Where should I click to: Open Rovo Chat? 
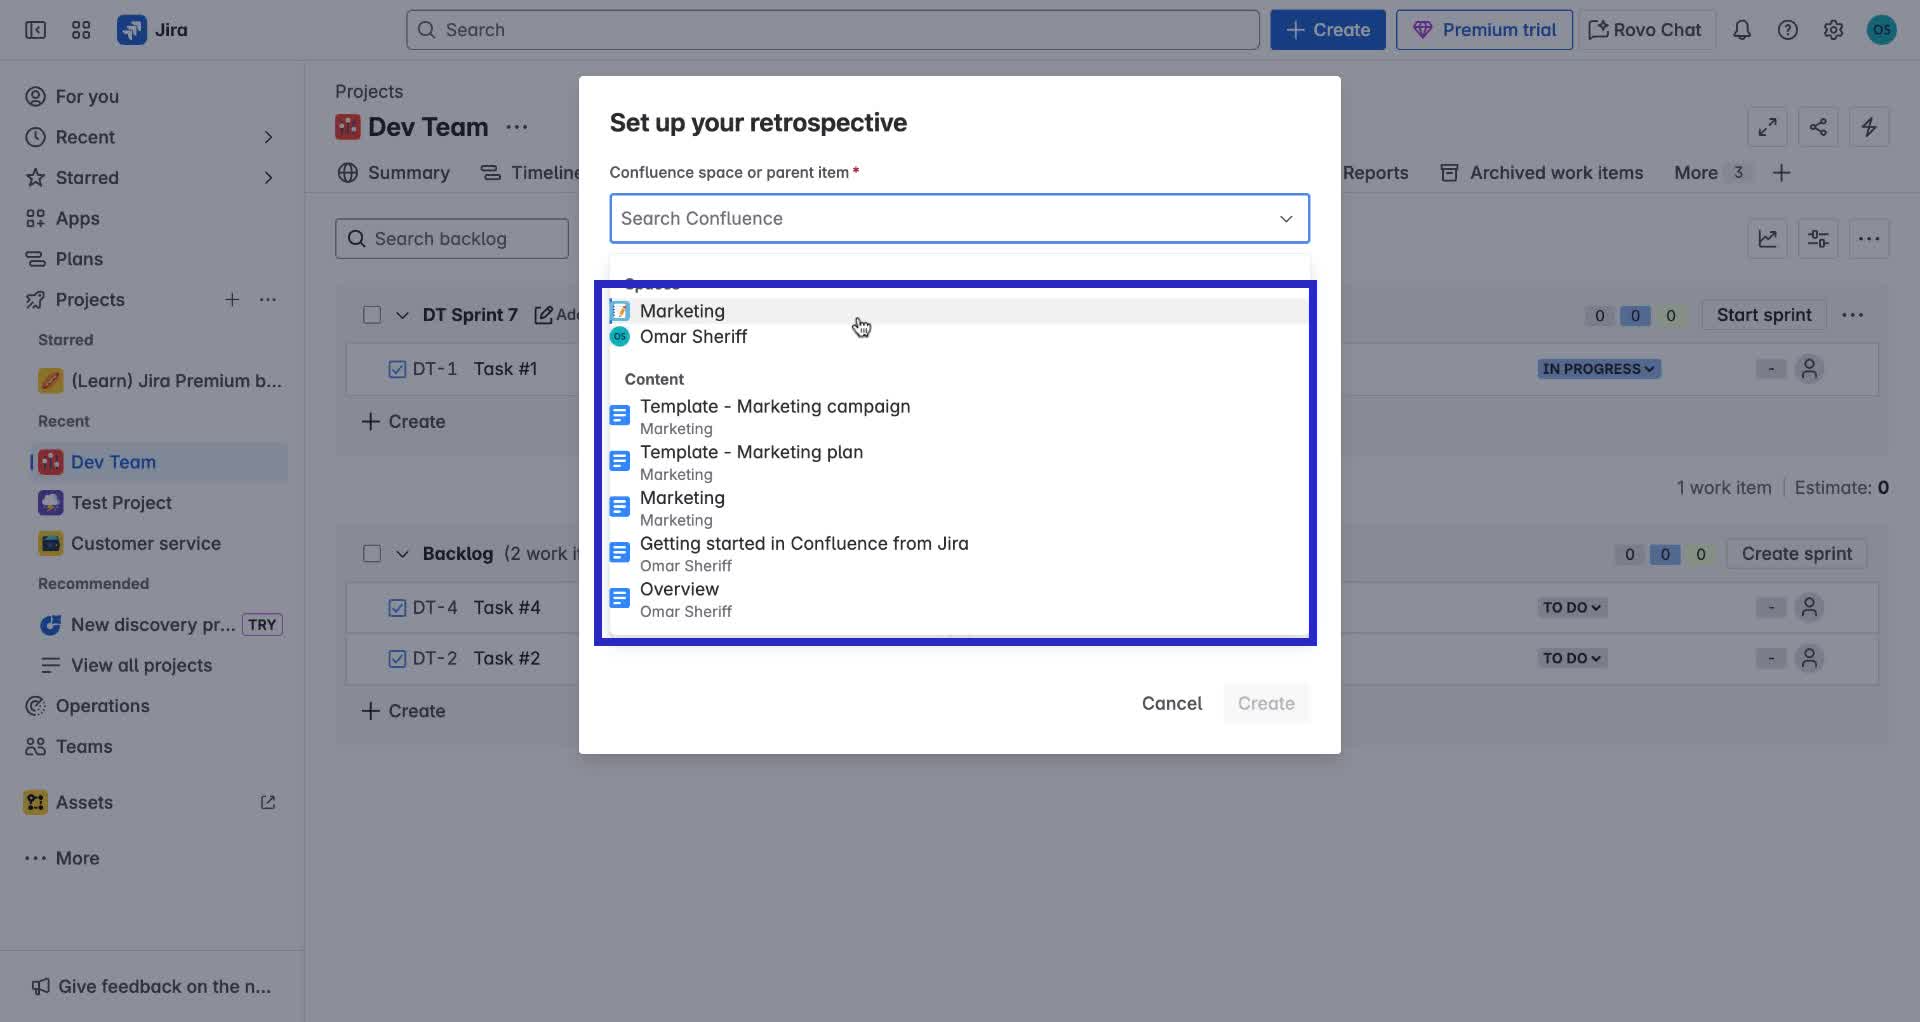point(1644,29)
